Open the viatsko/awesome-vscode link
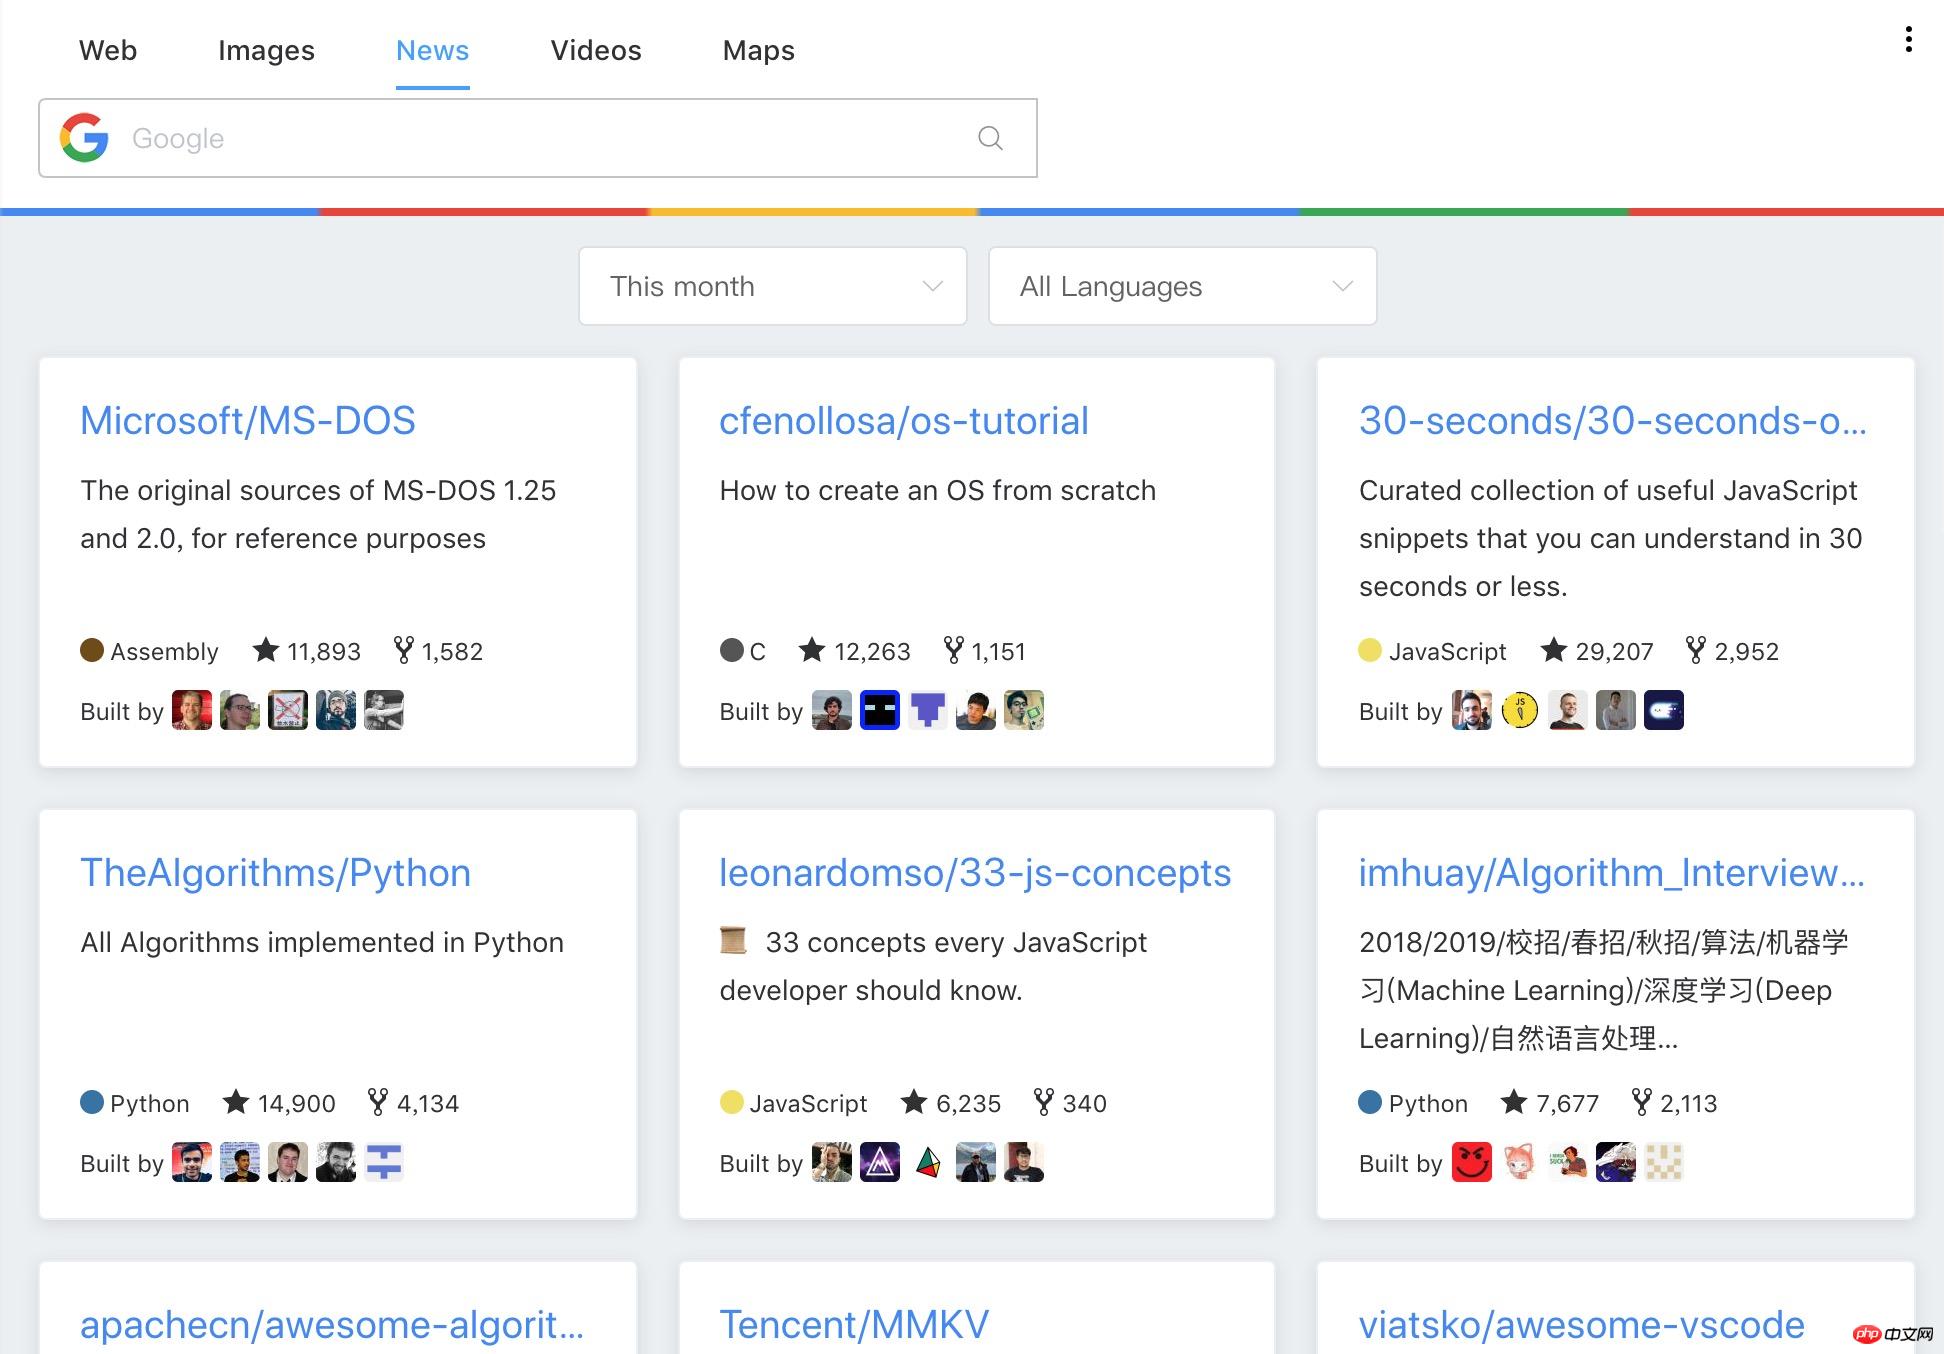 pos(1581,1325)
